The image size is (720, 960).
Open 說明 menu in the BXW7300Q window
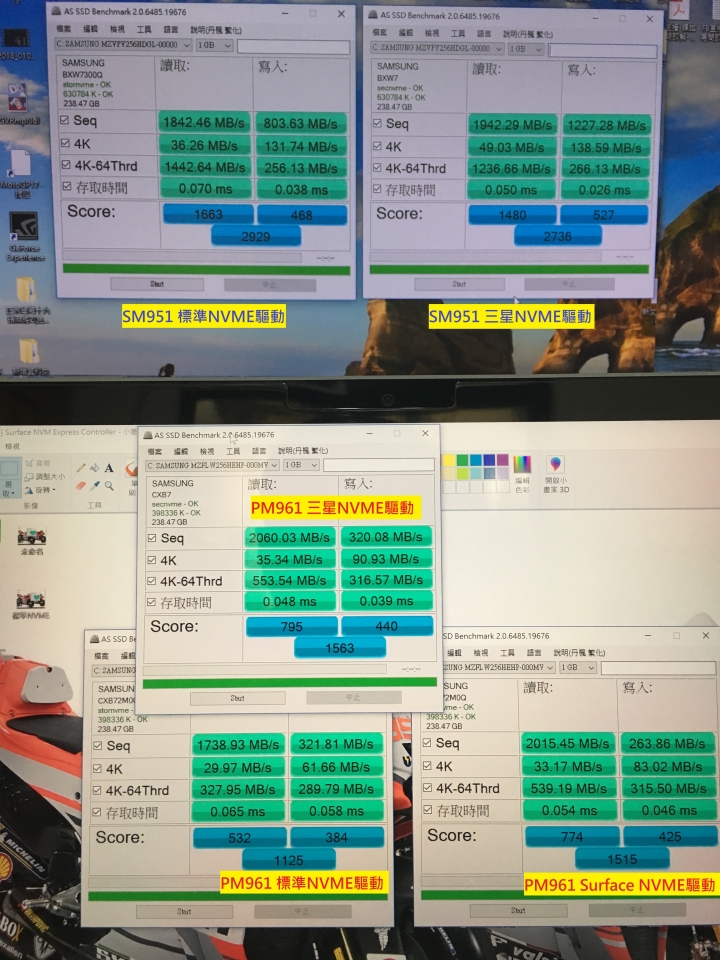click(x=216, y=30)
